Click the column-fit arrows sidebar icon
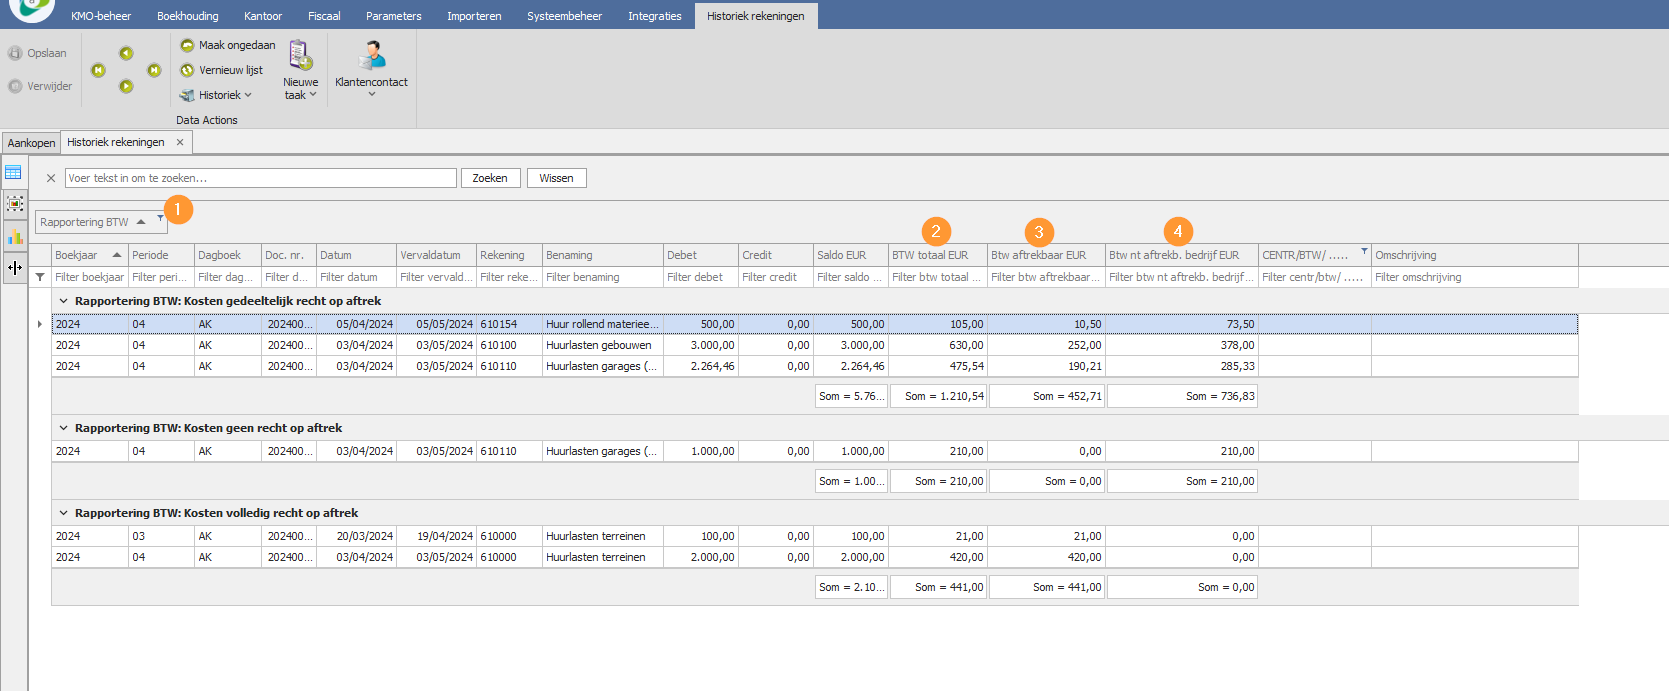The image size is (1669, 691). point(14,268)
